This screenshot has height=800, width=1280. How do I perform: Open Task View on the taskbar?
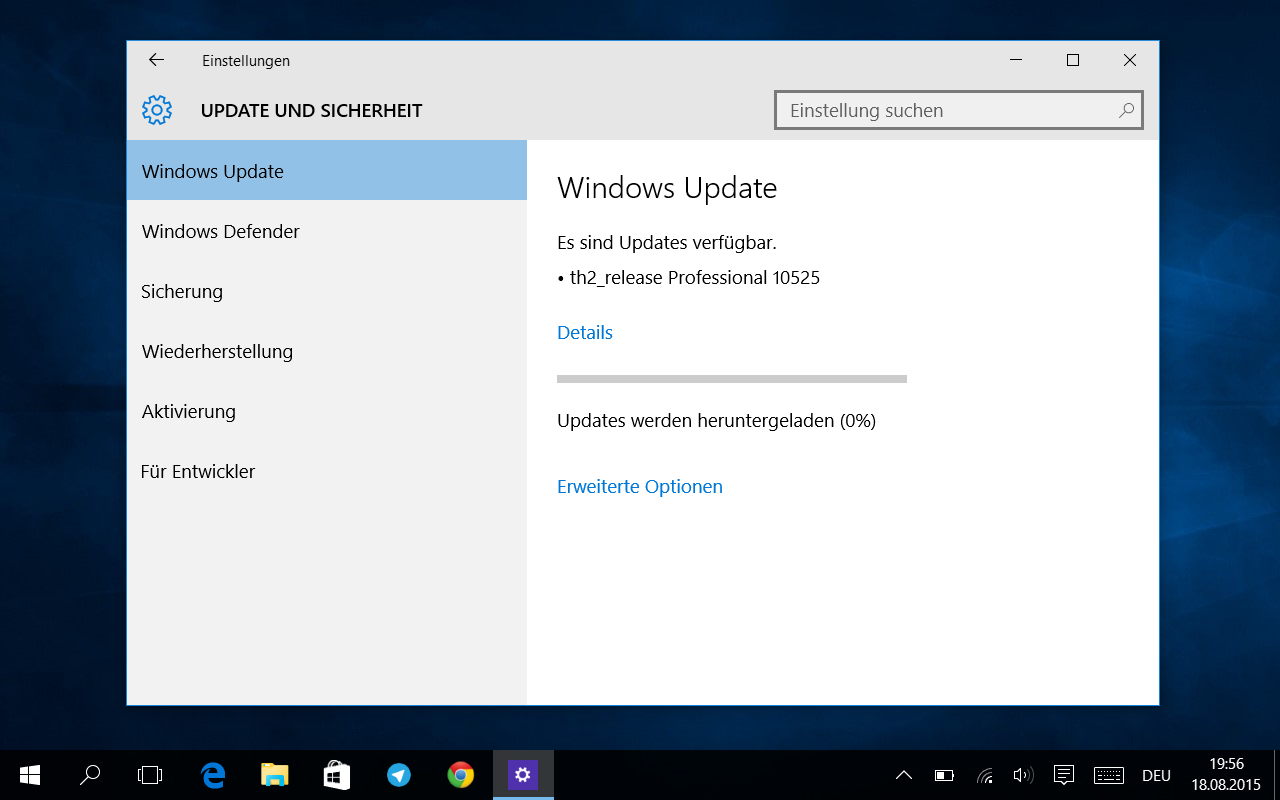tap(150, 775)
